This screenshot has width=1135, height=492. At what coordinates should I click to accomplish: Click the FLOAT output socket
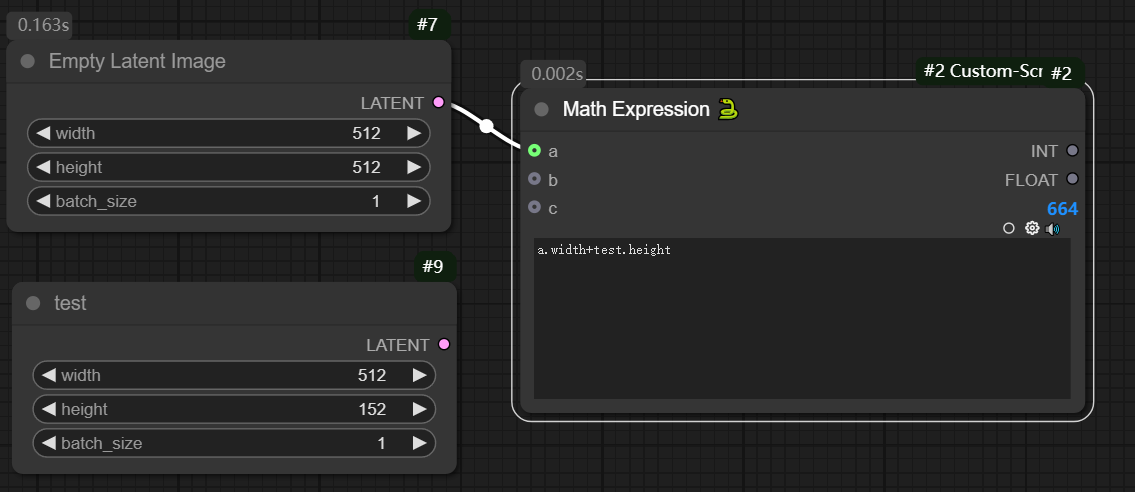tap(1072, 179)
